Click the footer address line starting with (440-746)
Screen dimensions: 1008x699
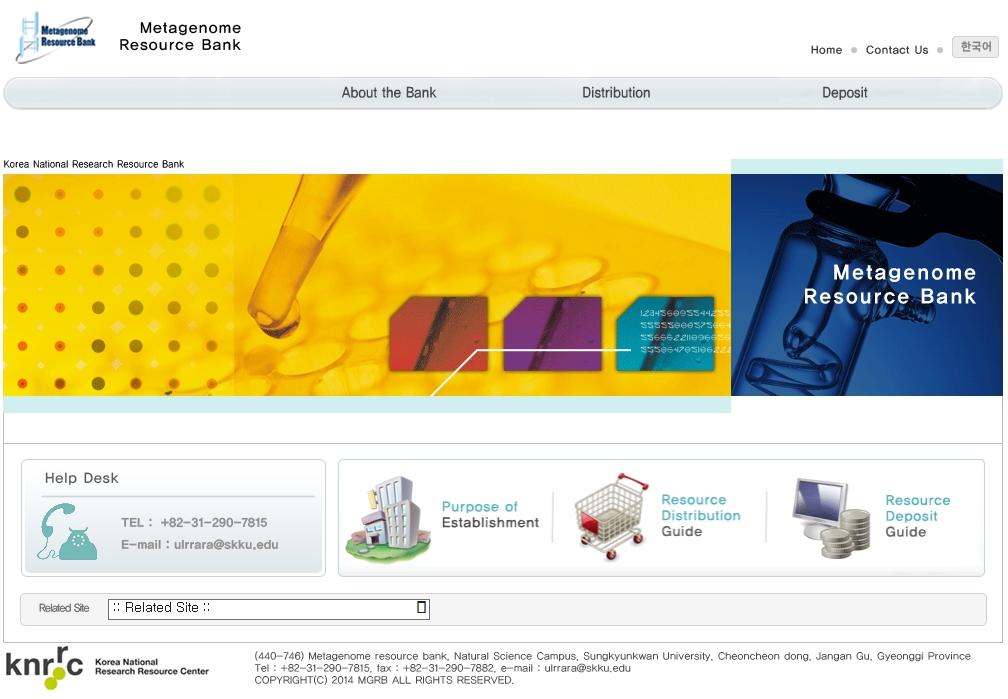point(612,656)
